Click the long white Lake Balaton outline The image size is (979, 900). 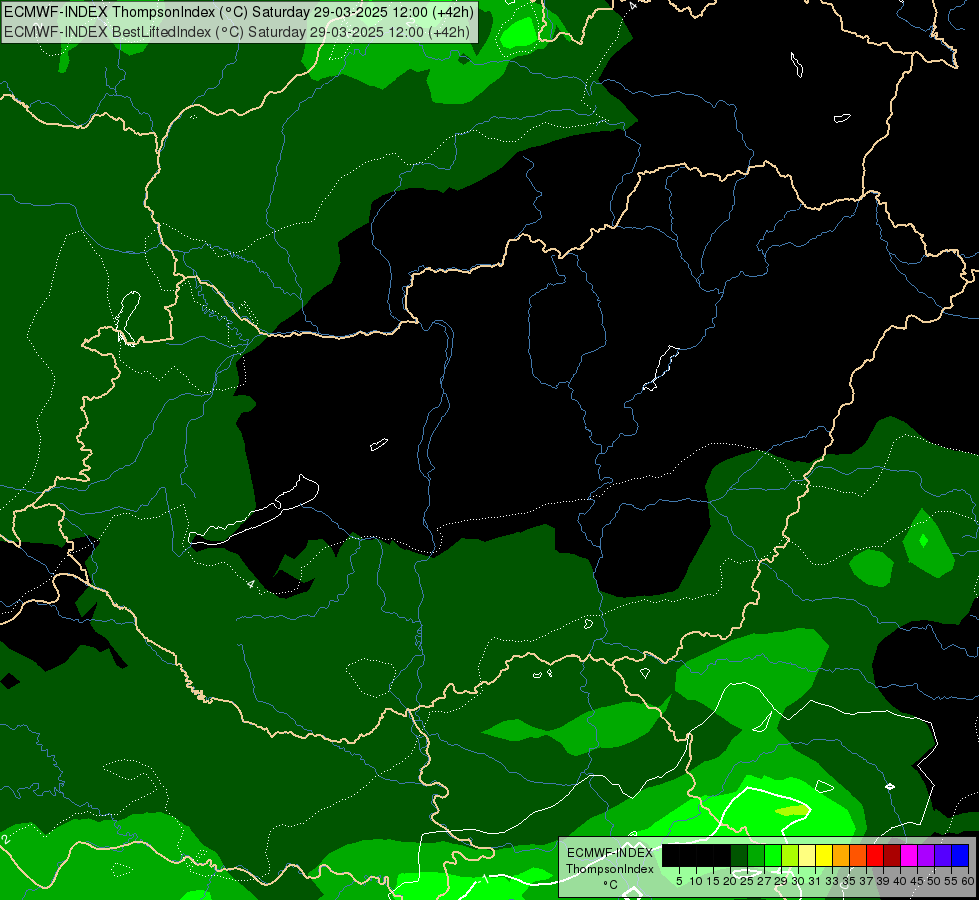pos(253,511)
